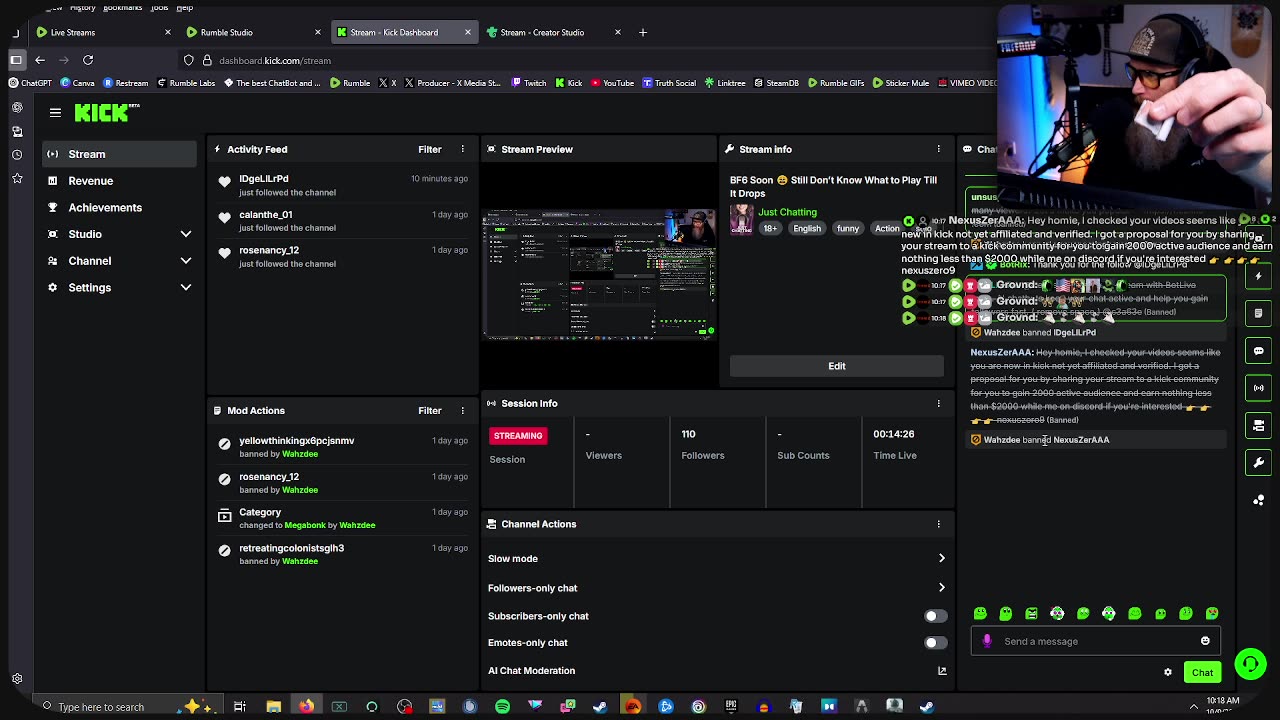Screen dimensions: 1280x720
Task: Open a new browser tab
Action: pyautogui.click(x=643, y=32)
